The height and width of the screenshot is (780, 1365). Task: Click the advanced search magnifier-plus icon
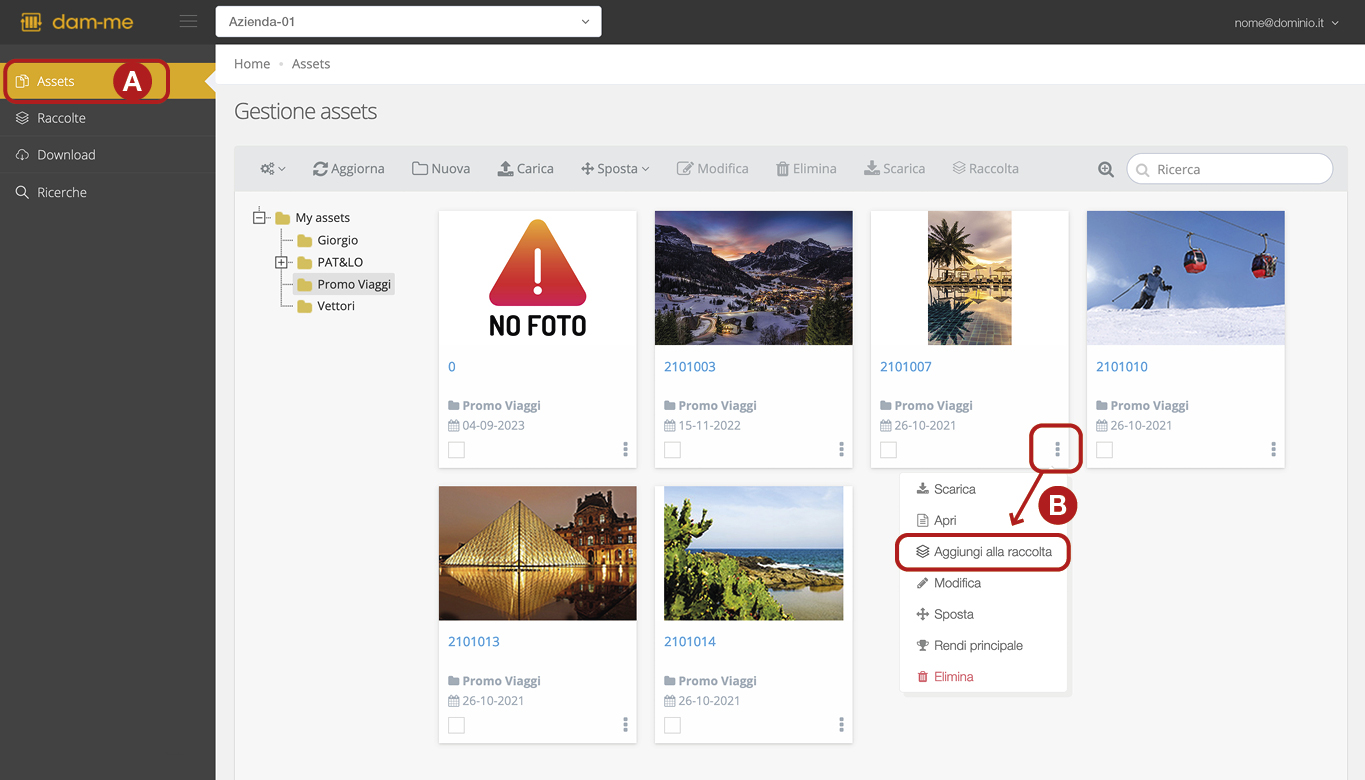tap(1106, 170)
